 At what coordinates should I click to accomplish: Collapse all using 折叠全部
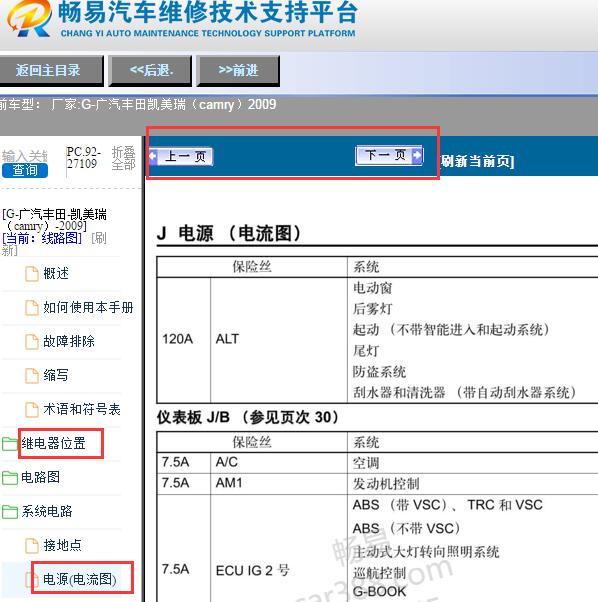[124, 158]
